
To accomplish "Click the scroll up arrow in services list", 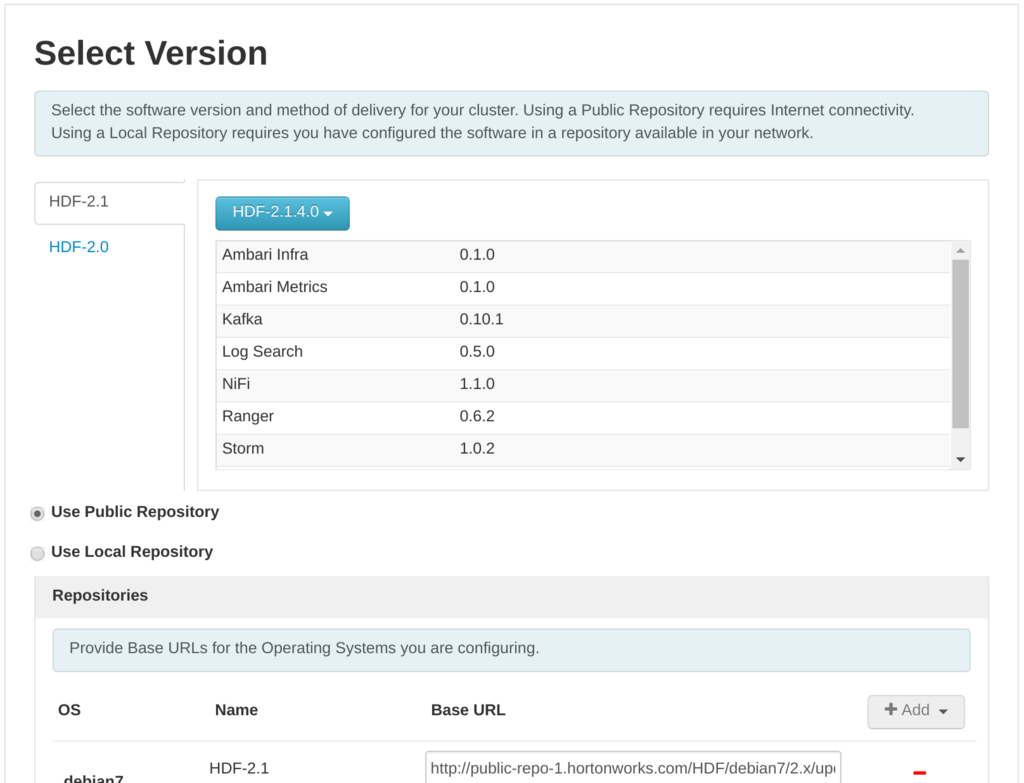I will [x=960, y=251].
